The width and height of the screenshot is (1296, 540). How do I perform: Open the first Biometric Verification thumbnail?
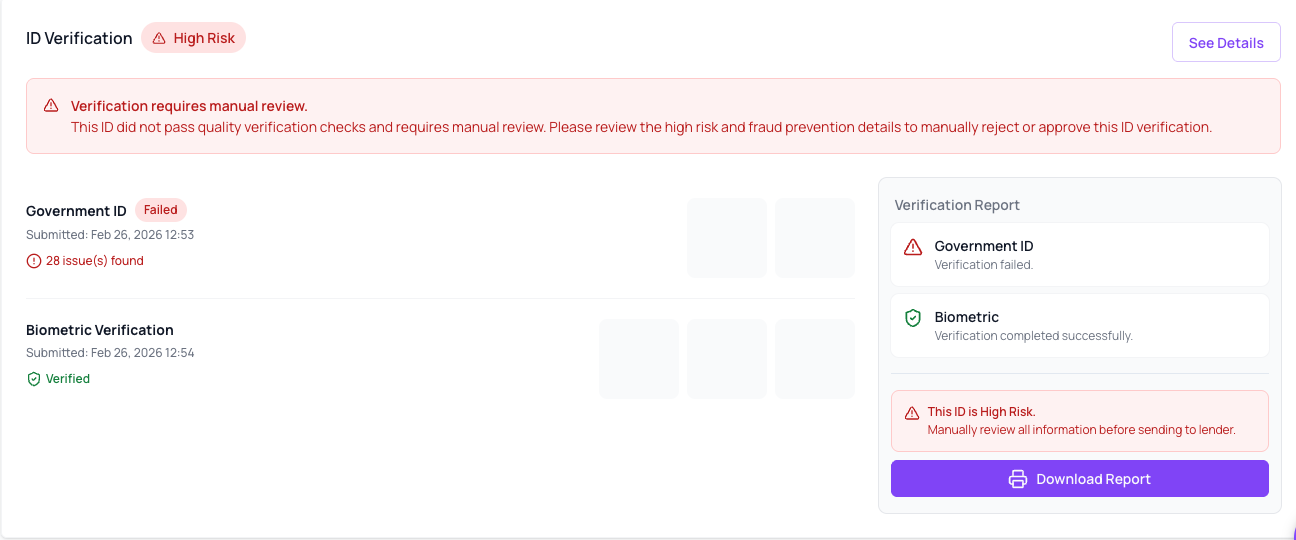click(x=639, y=359)
